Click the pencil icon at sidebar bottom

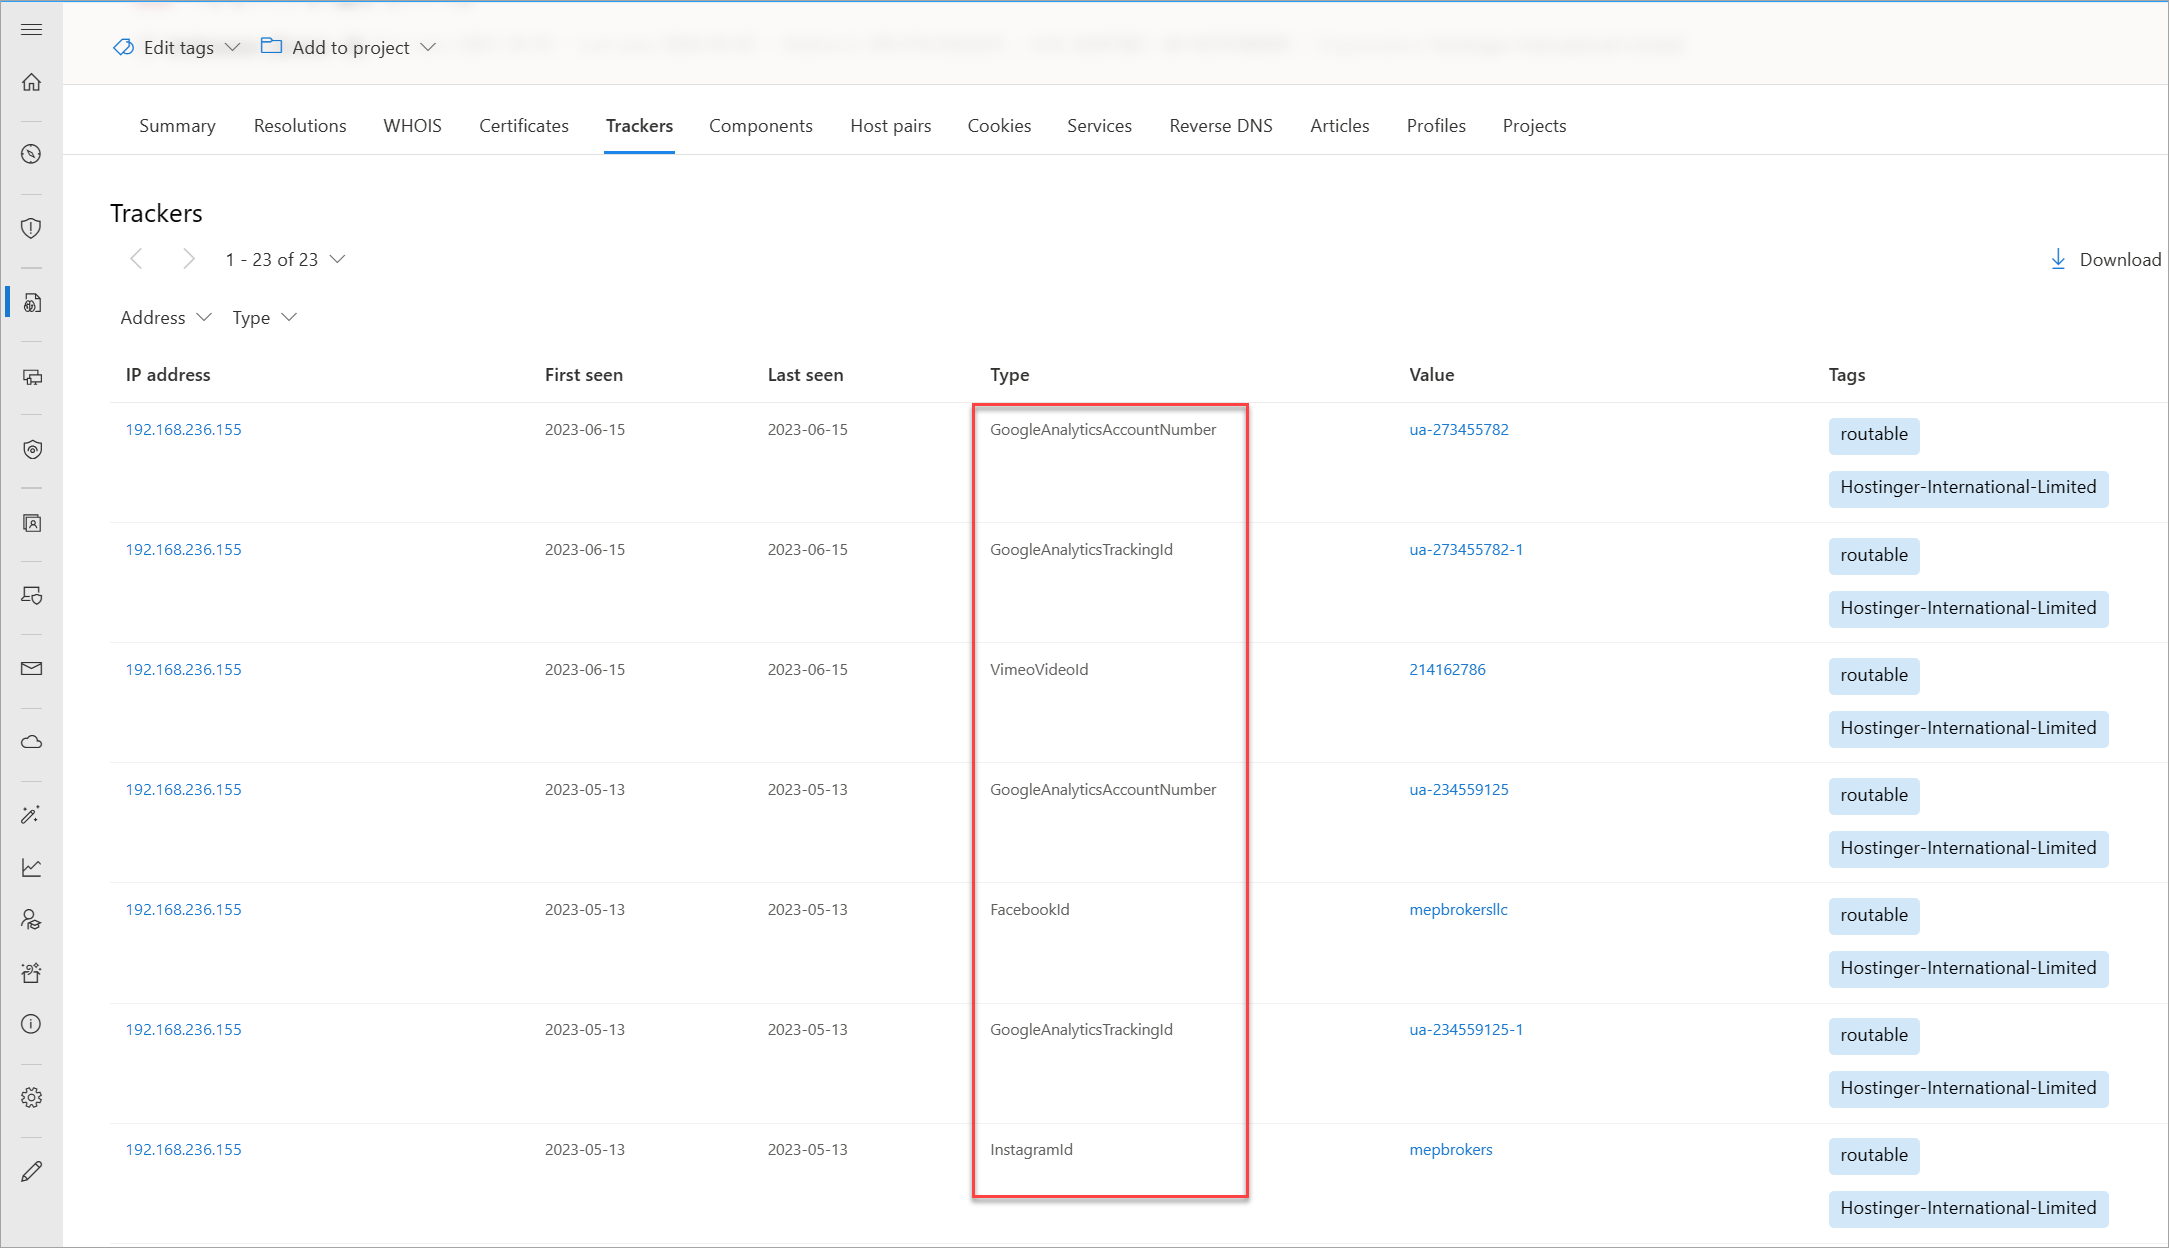click(31, 1171)
